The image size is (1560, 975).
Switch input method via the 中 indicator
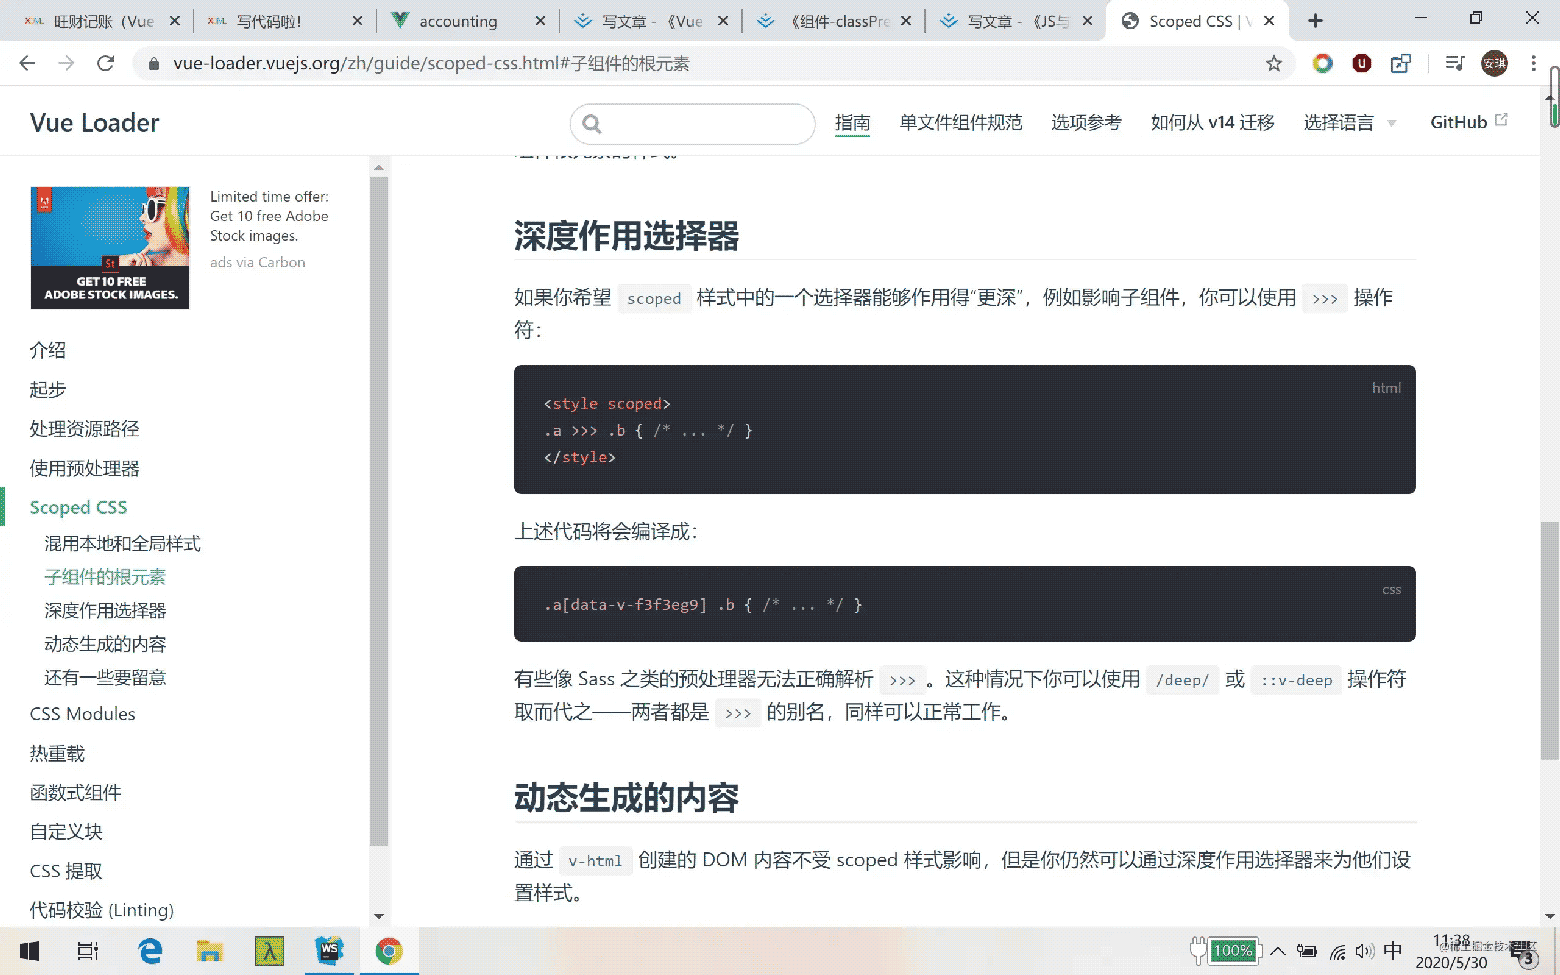click(x=1393, y=950)
